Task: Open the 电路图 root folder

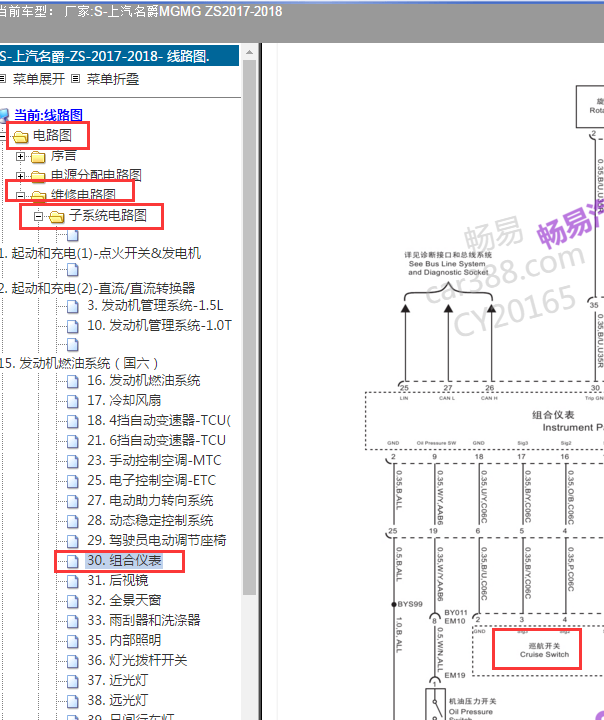Action: [x=52, y=135]
